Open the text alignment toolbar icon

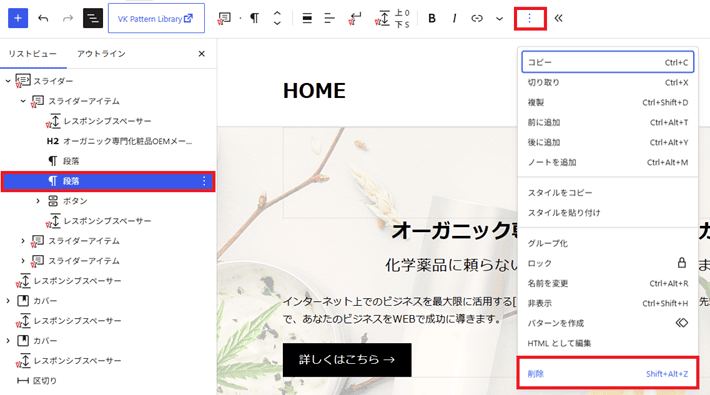pos(330,18)
